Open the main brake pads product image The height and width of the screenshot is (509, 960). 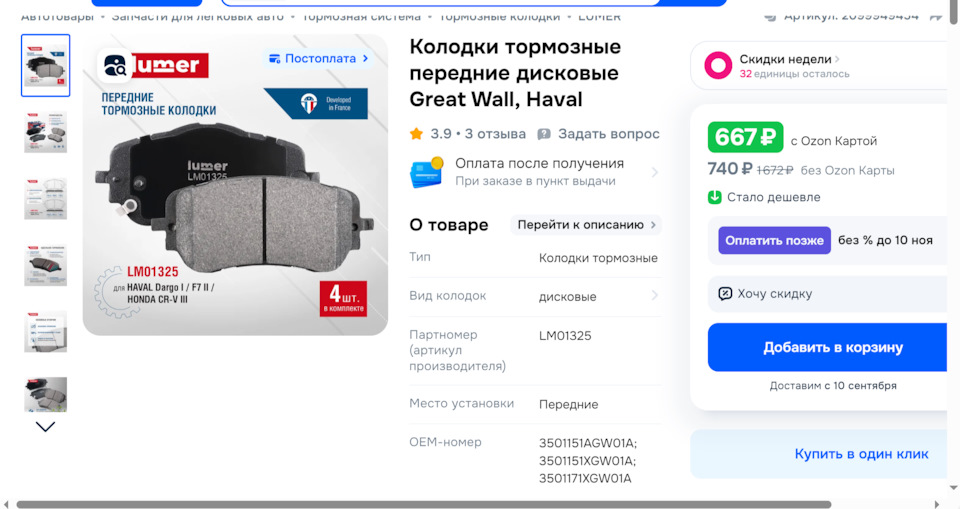(x=235, y=185)
